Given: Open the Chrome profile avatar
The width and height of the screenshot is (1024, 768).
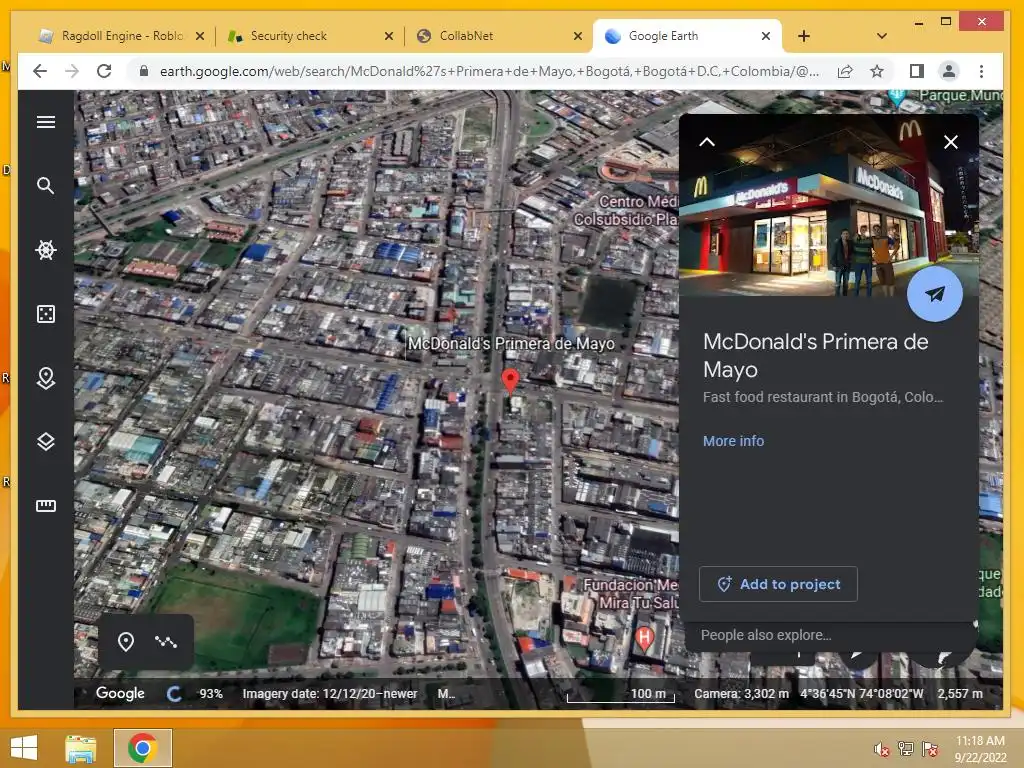Looking at the screenshot, I should point(948,71).
